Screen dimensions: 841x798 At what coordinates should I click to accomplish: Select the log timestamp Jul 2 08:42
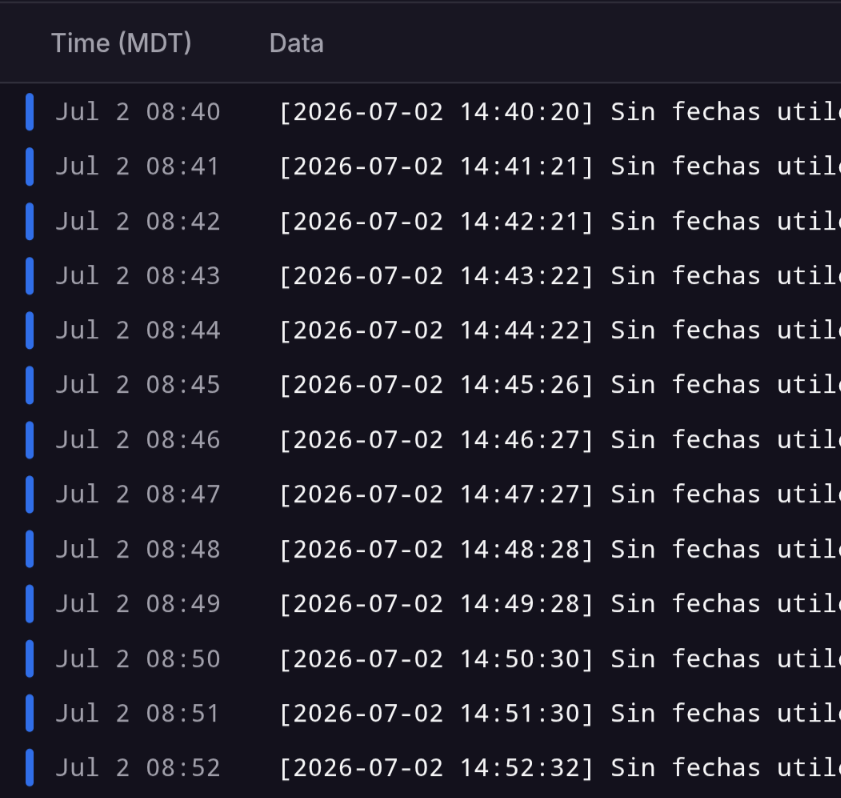click(x=138, y=221)
